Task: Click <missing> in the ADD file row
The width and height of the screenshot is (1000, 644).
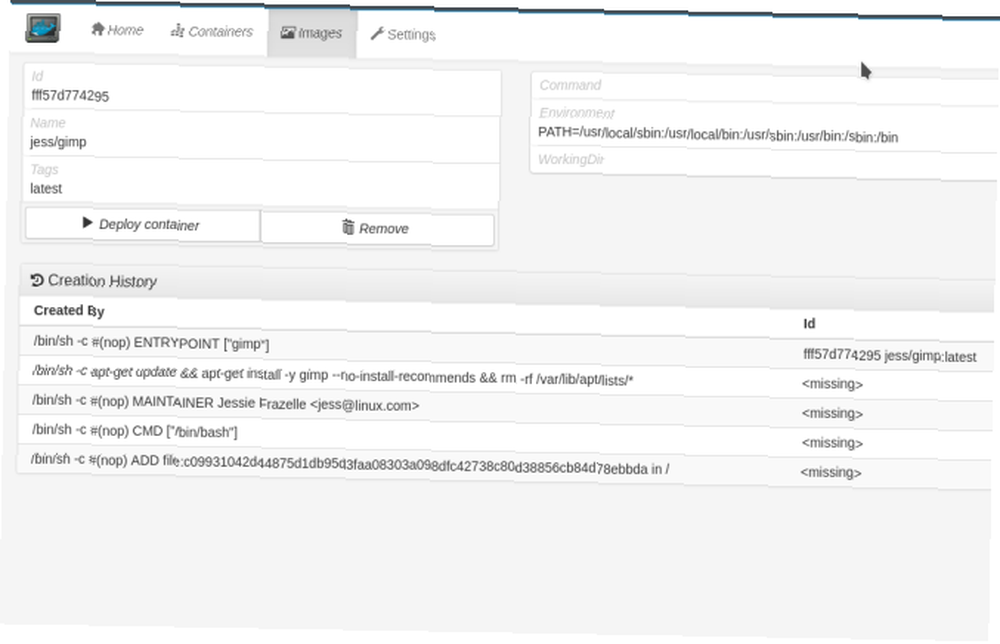Action: click(831, 472)
